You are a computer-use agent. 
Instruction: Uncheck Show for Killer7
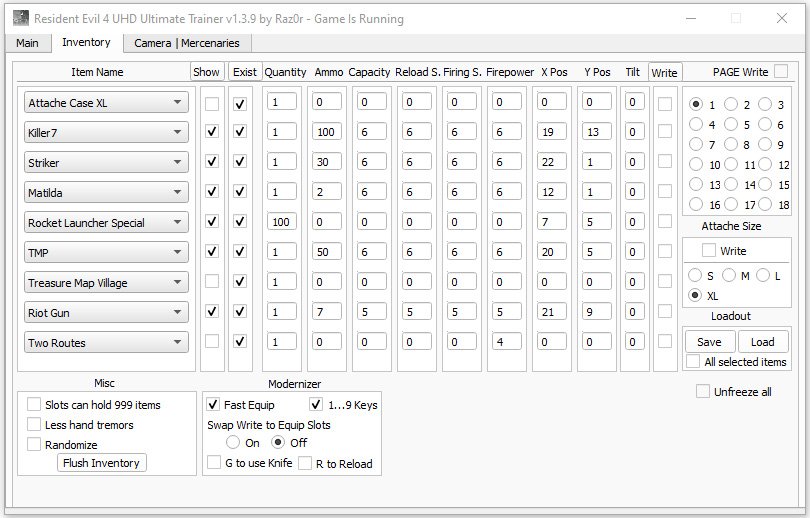212,131
